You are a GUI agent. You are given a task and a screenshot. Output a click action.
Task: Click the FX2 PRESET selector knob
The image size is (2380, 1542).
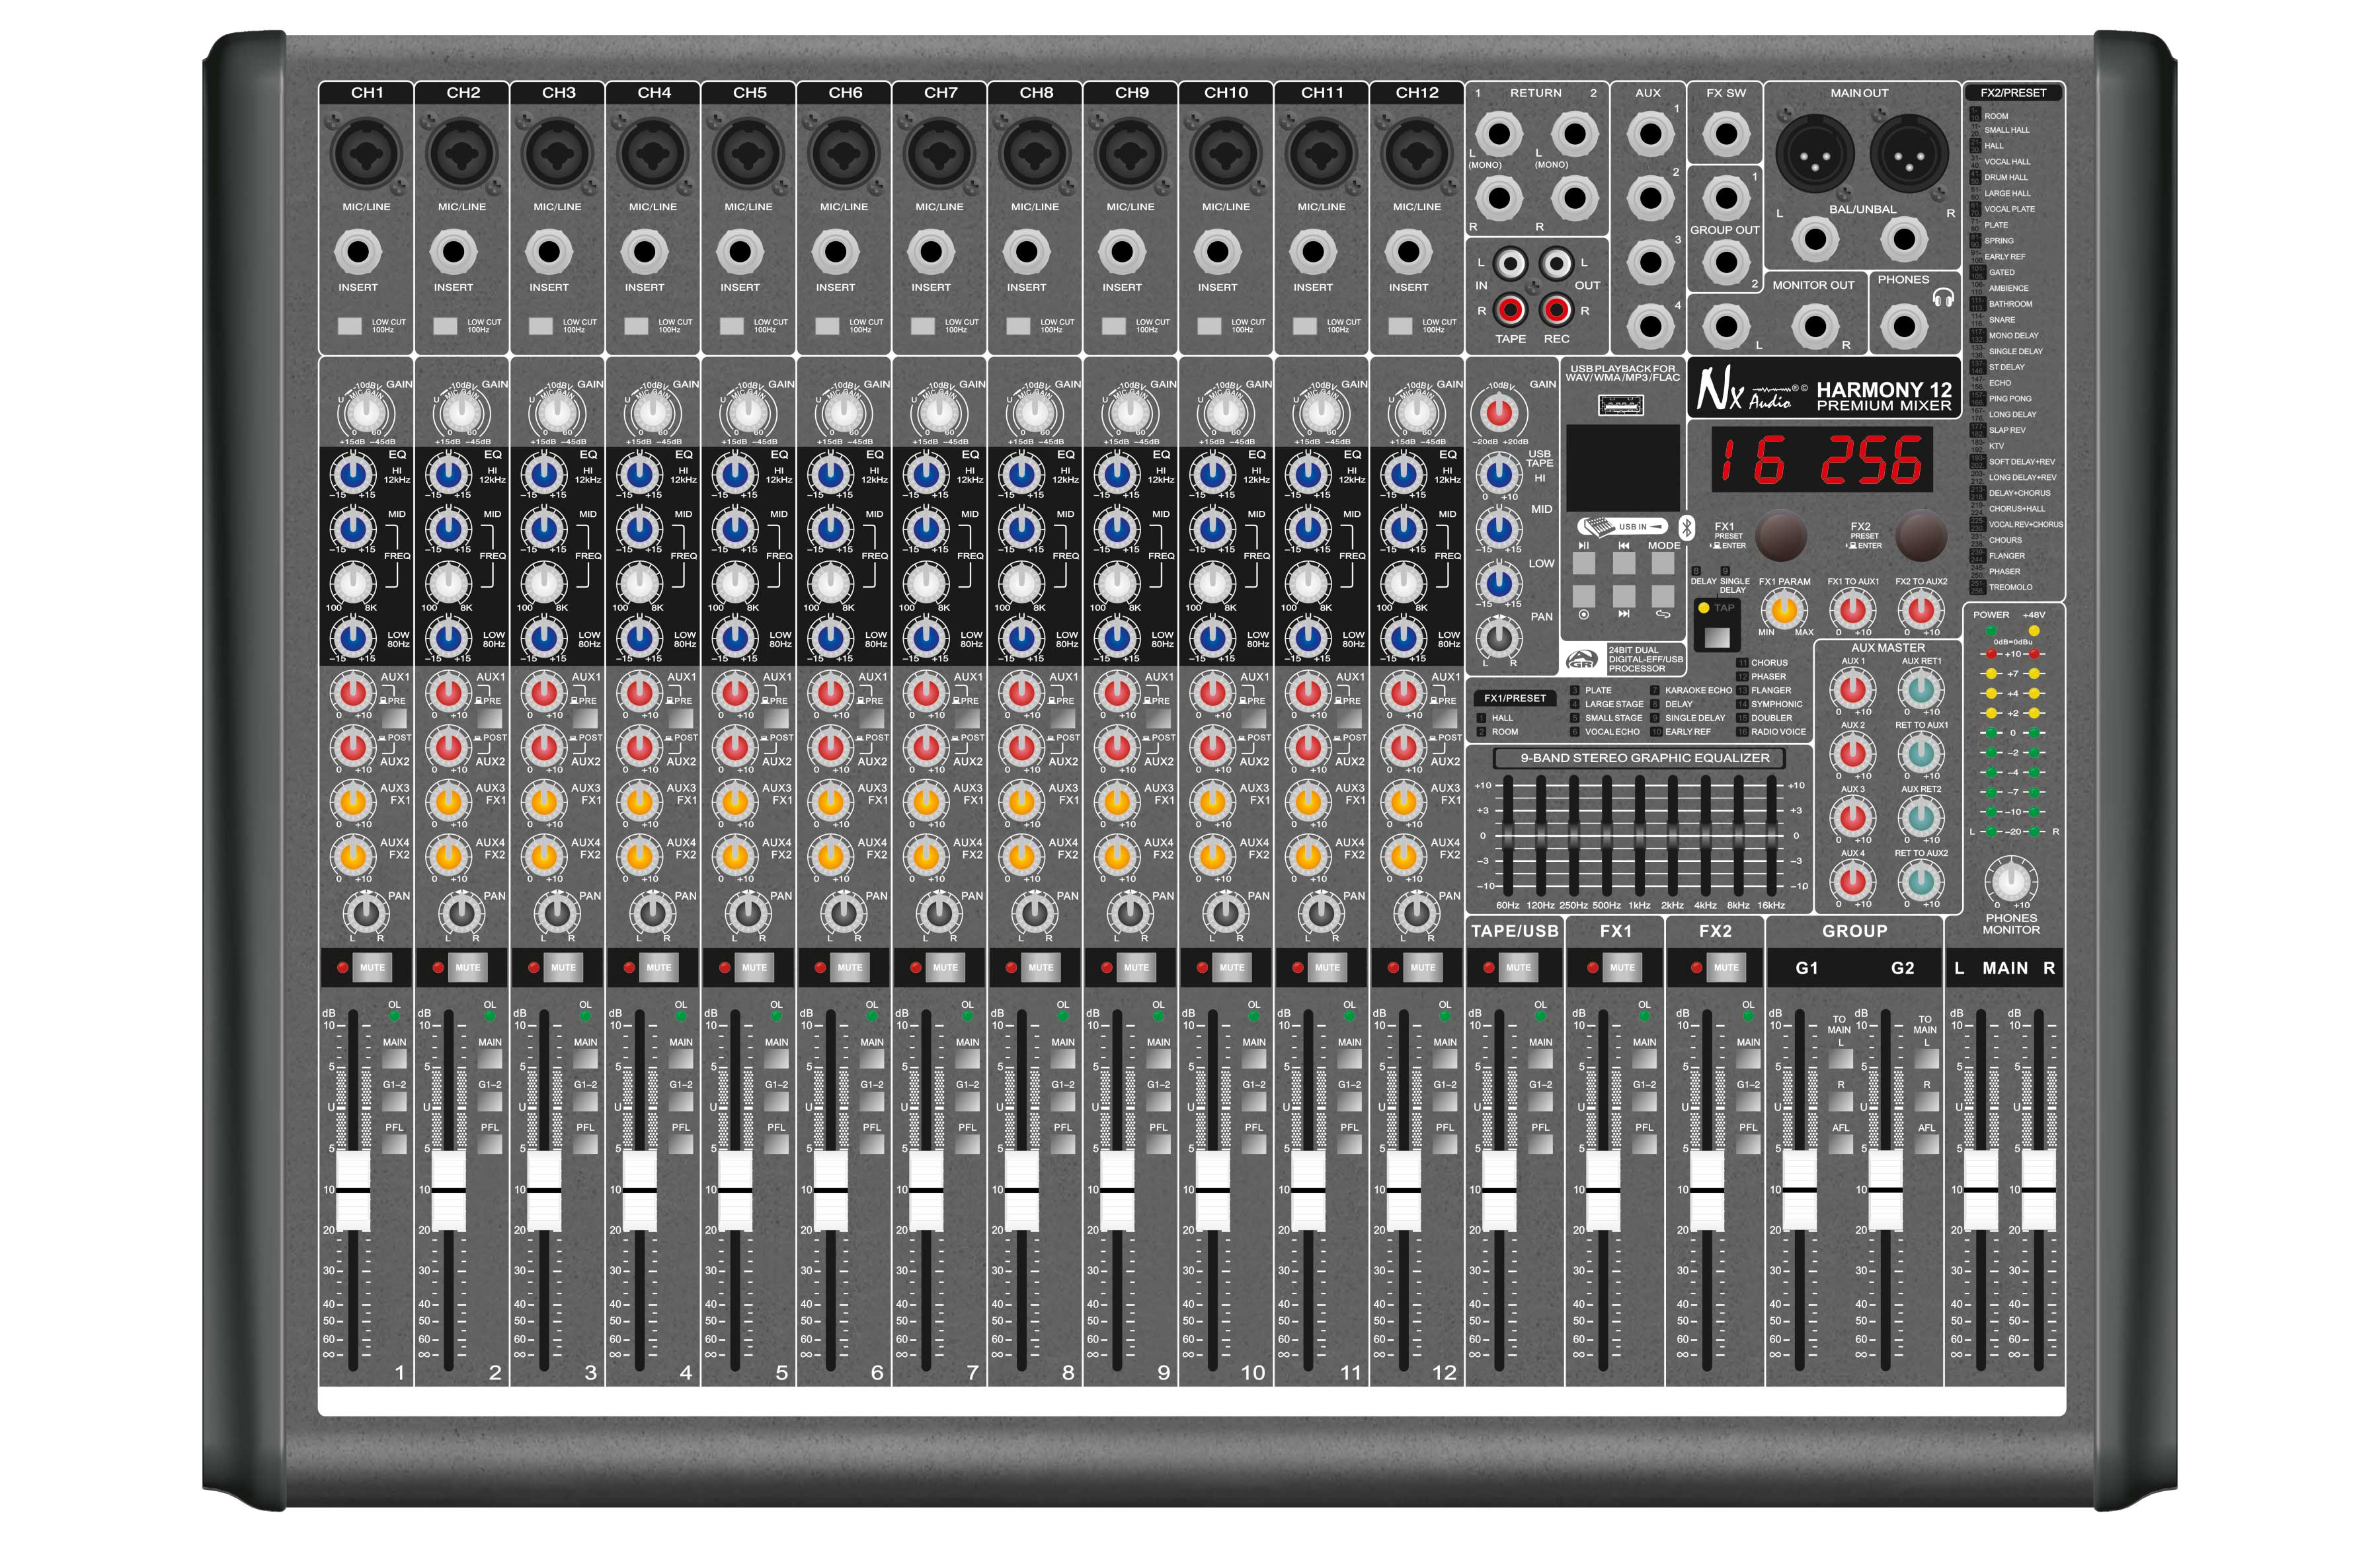[x=1921, y=536]
